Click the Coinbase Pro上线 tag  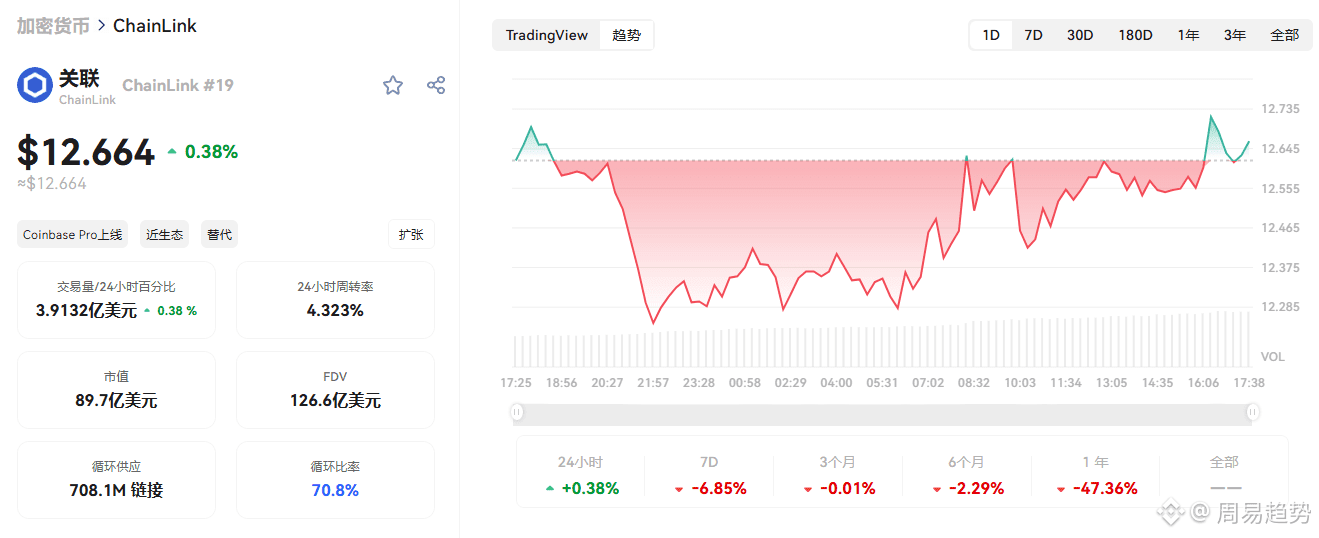[x=73, y=234]
